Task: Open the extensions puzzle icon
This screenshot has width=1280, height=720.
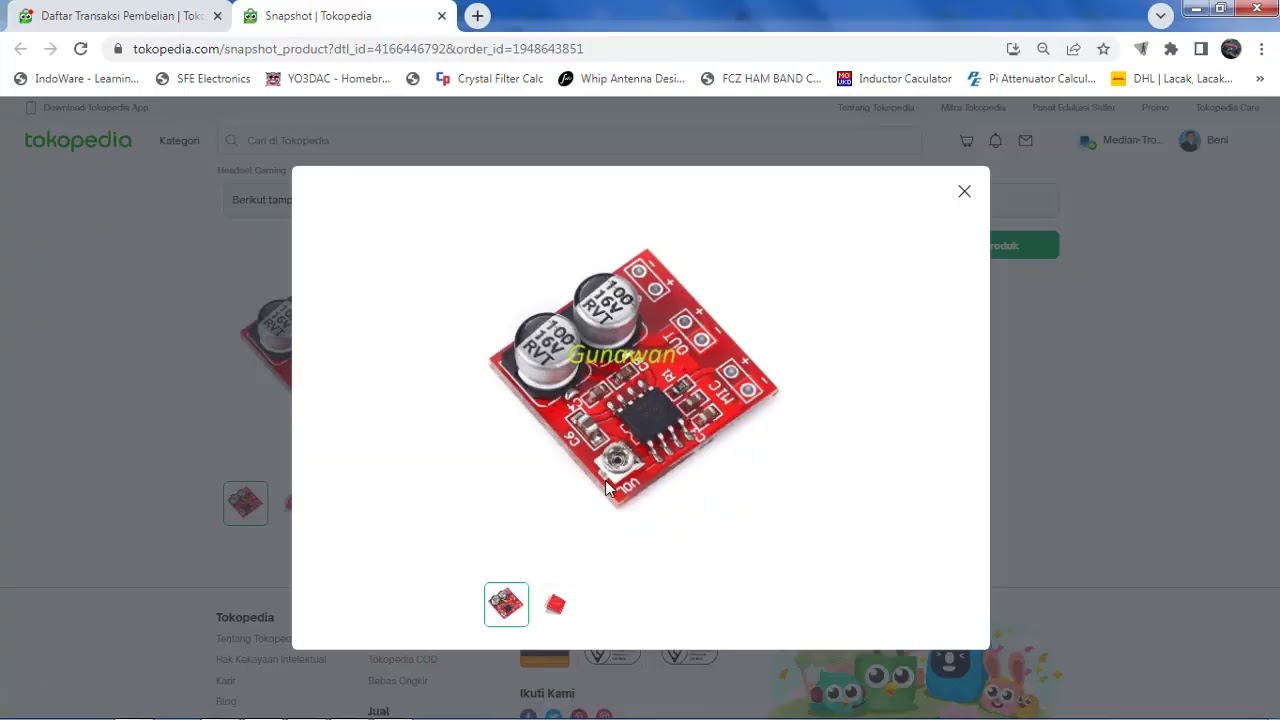Action: [1171, 49]
